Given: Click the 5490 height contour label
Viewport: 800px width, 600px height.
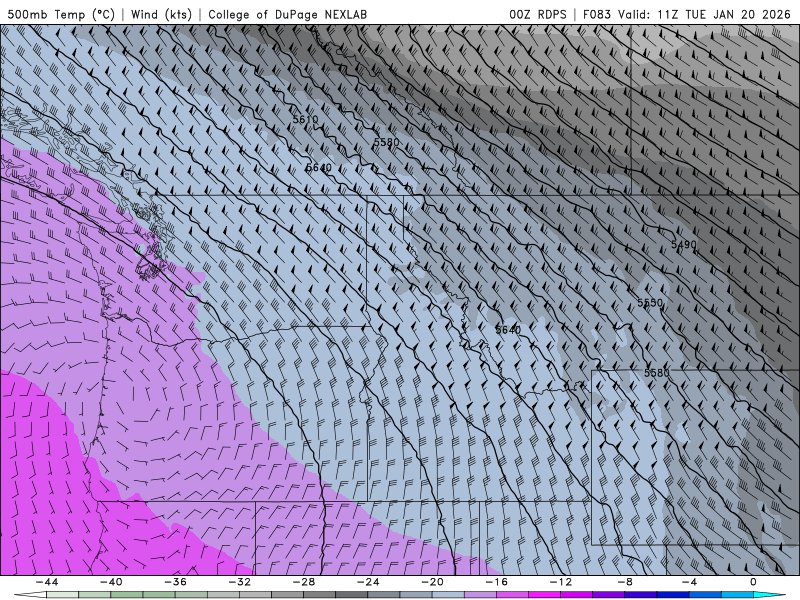Looking at the screenshot, I should [684, 244].
